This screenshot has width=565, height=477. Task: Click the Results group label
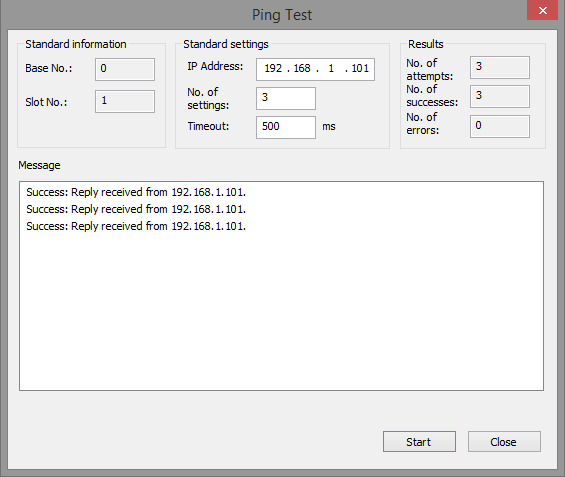[426, 44]
